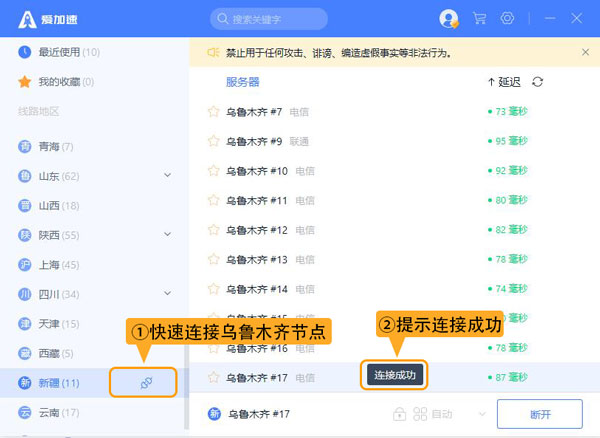Favorite 乌鲁木齐 #10 with its star
The image size is (600, 438).
click(214, 170)
